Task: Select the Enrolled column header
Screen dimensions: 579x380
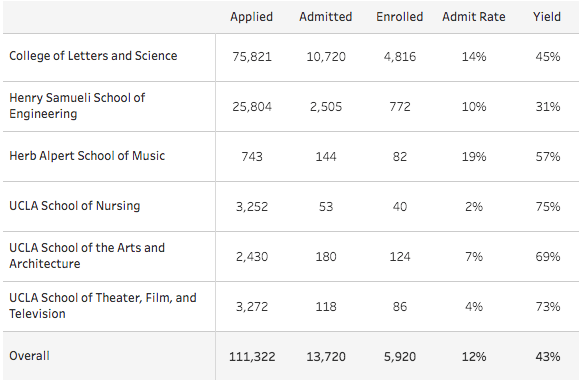Action: tap(400, 17)
